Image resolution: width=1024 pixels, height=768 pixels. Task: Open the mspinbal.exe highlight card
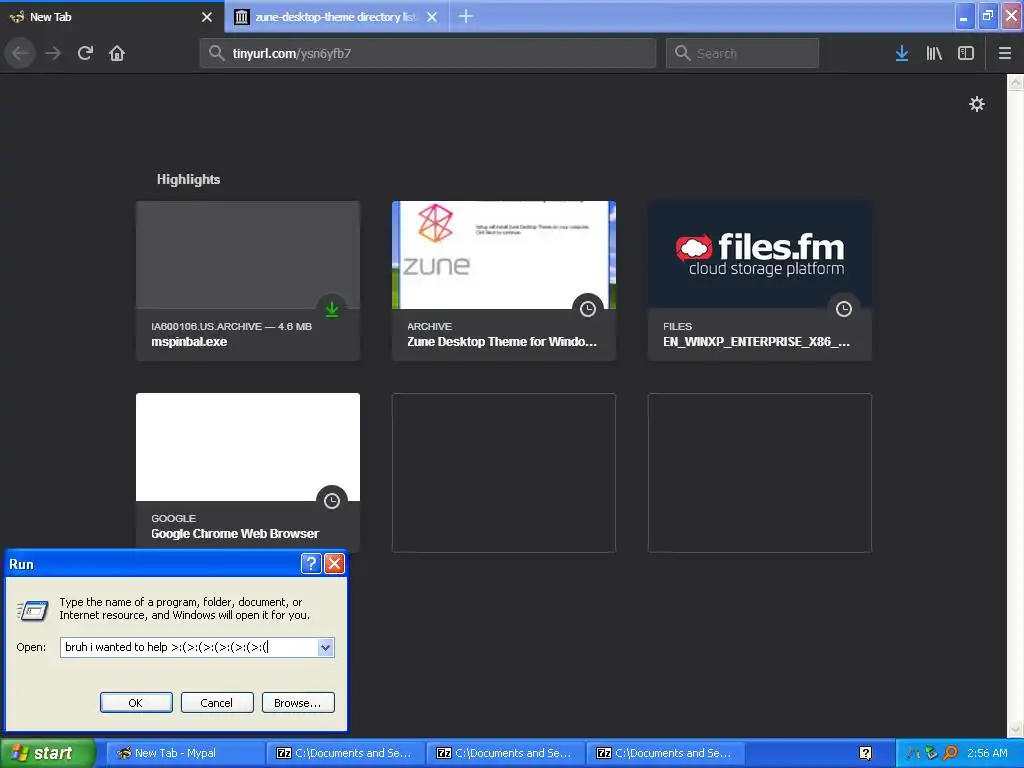pos(248,281)
